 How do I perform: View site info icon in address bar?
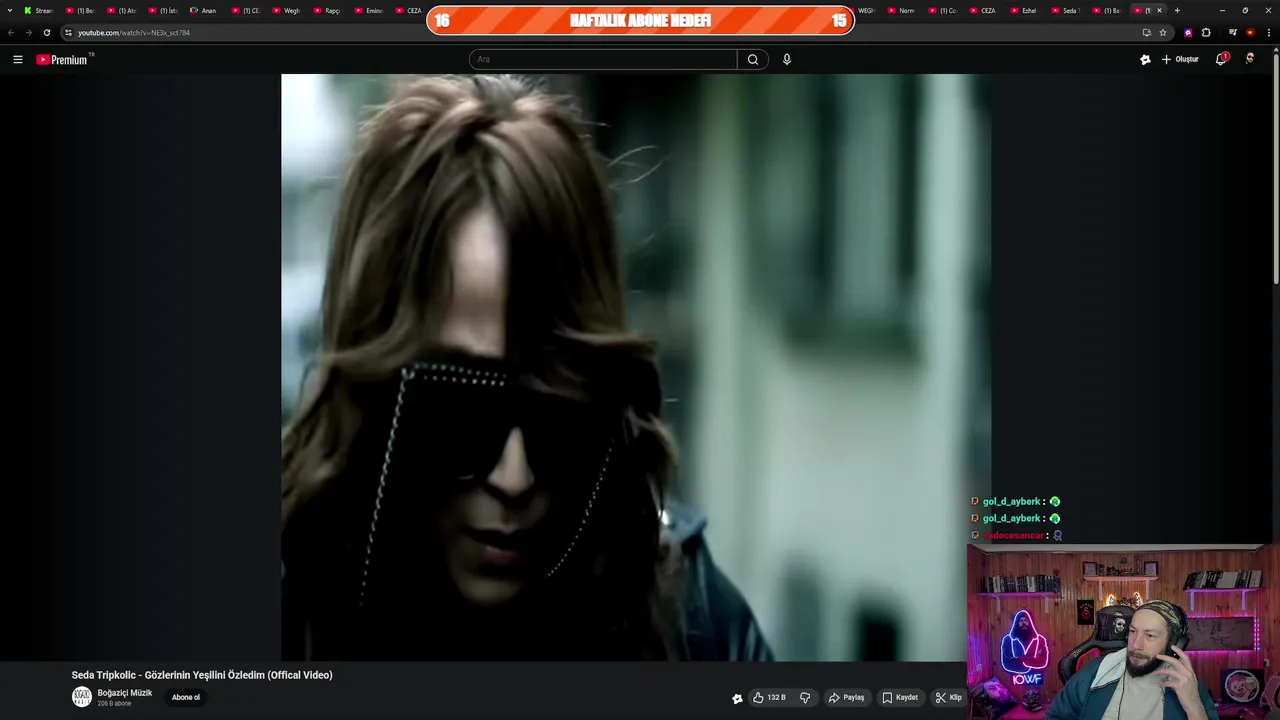point(68,32)
